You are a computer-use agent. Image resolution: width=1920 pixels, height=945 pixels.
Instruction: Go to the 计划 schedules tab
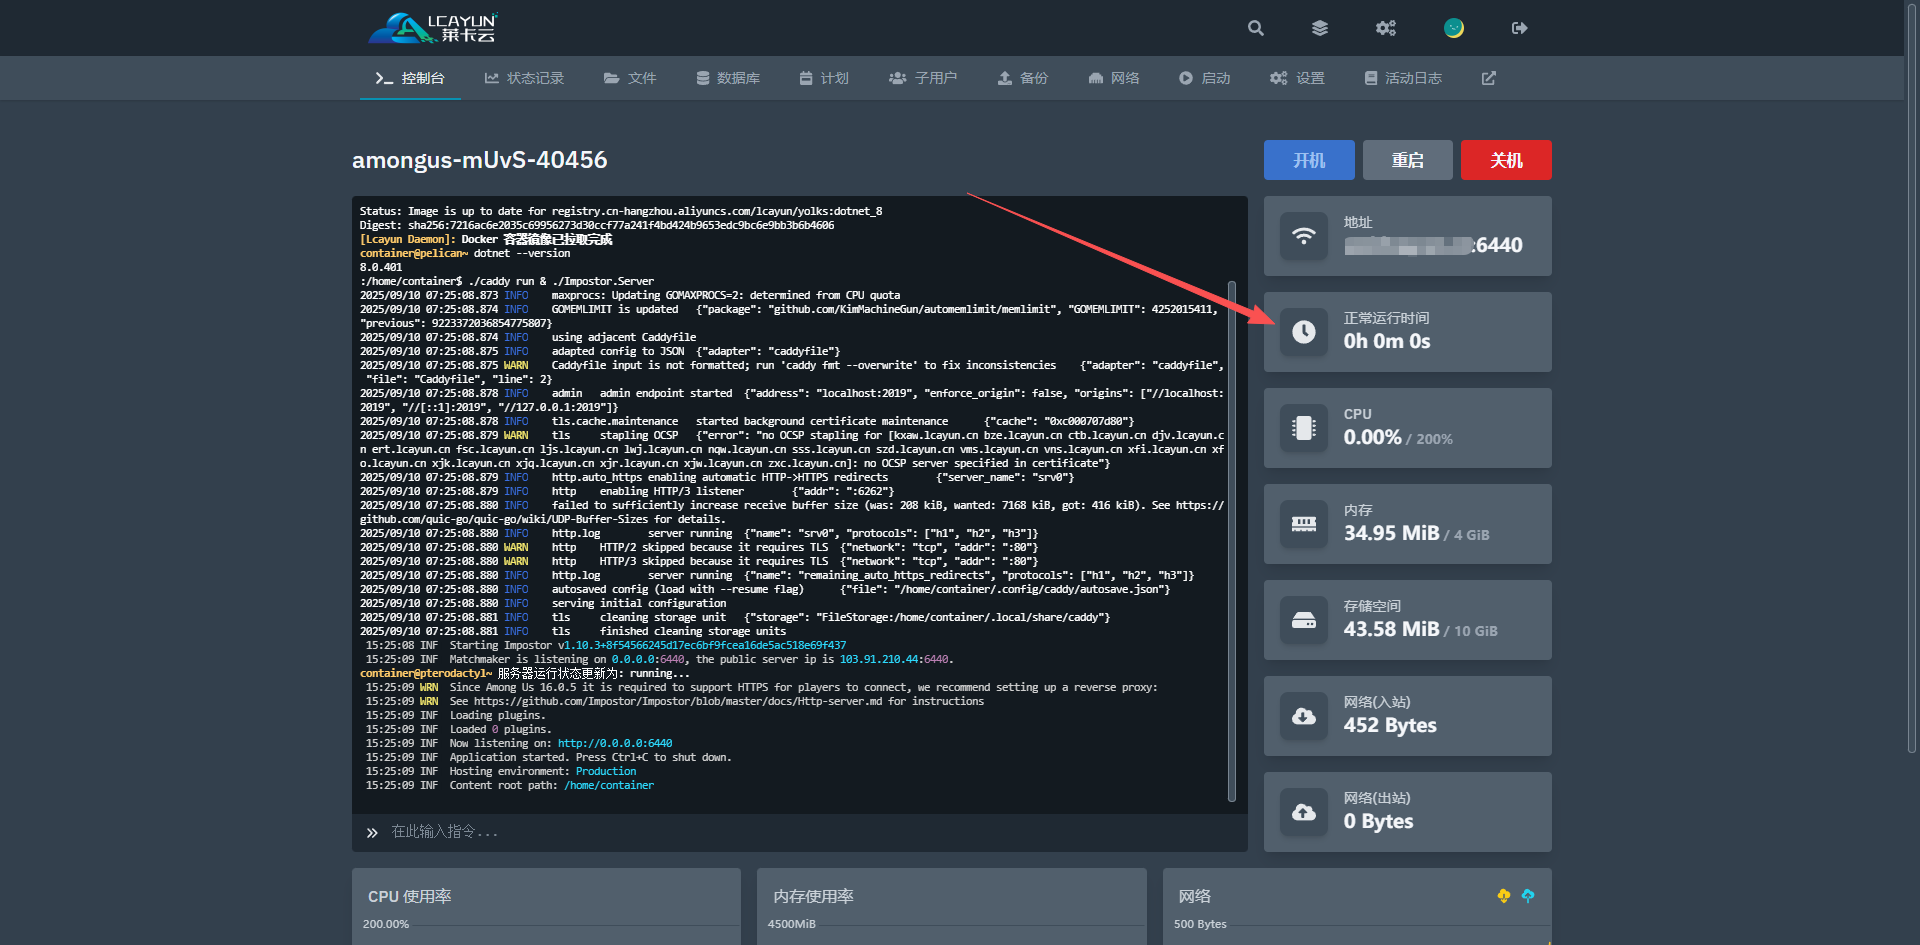coord(824,78)
